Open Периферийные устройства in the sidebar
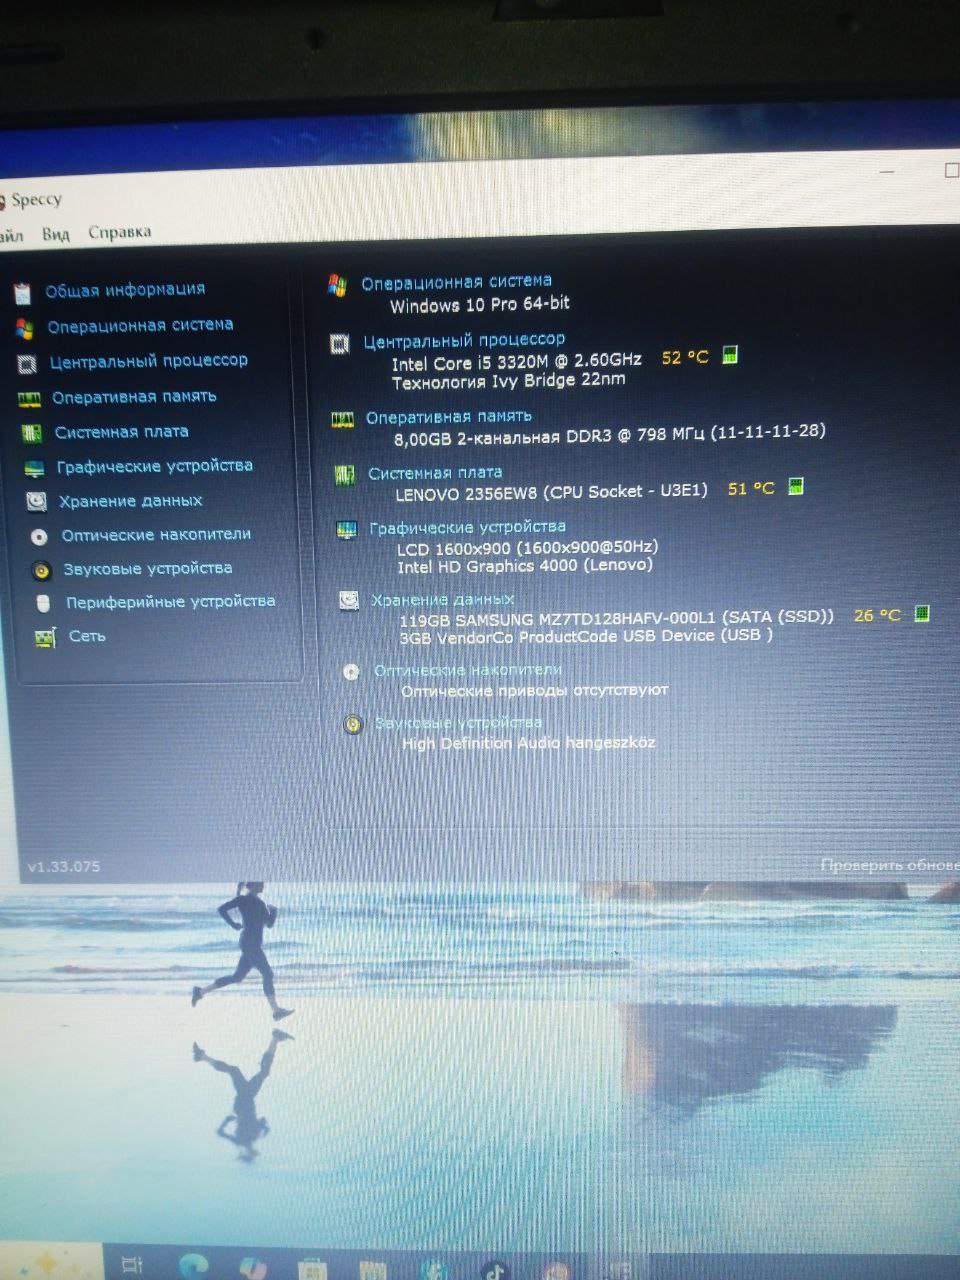The width and height of the screenshot is (960, 1280). tap(170, 602)
